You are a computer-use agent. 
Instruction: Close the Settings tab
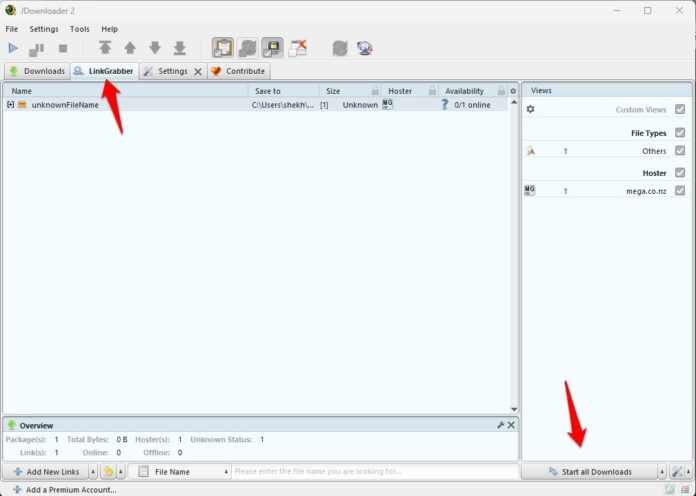(197, 72)
